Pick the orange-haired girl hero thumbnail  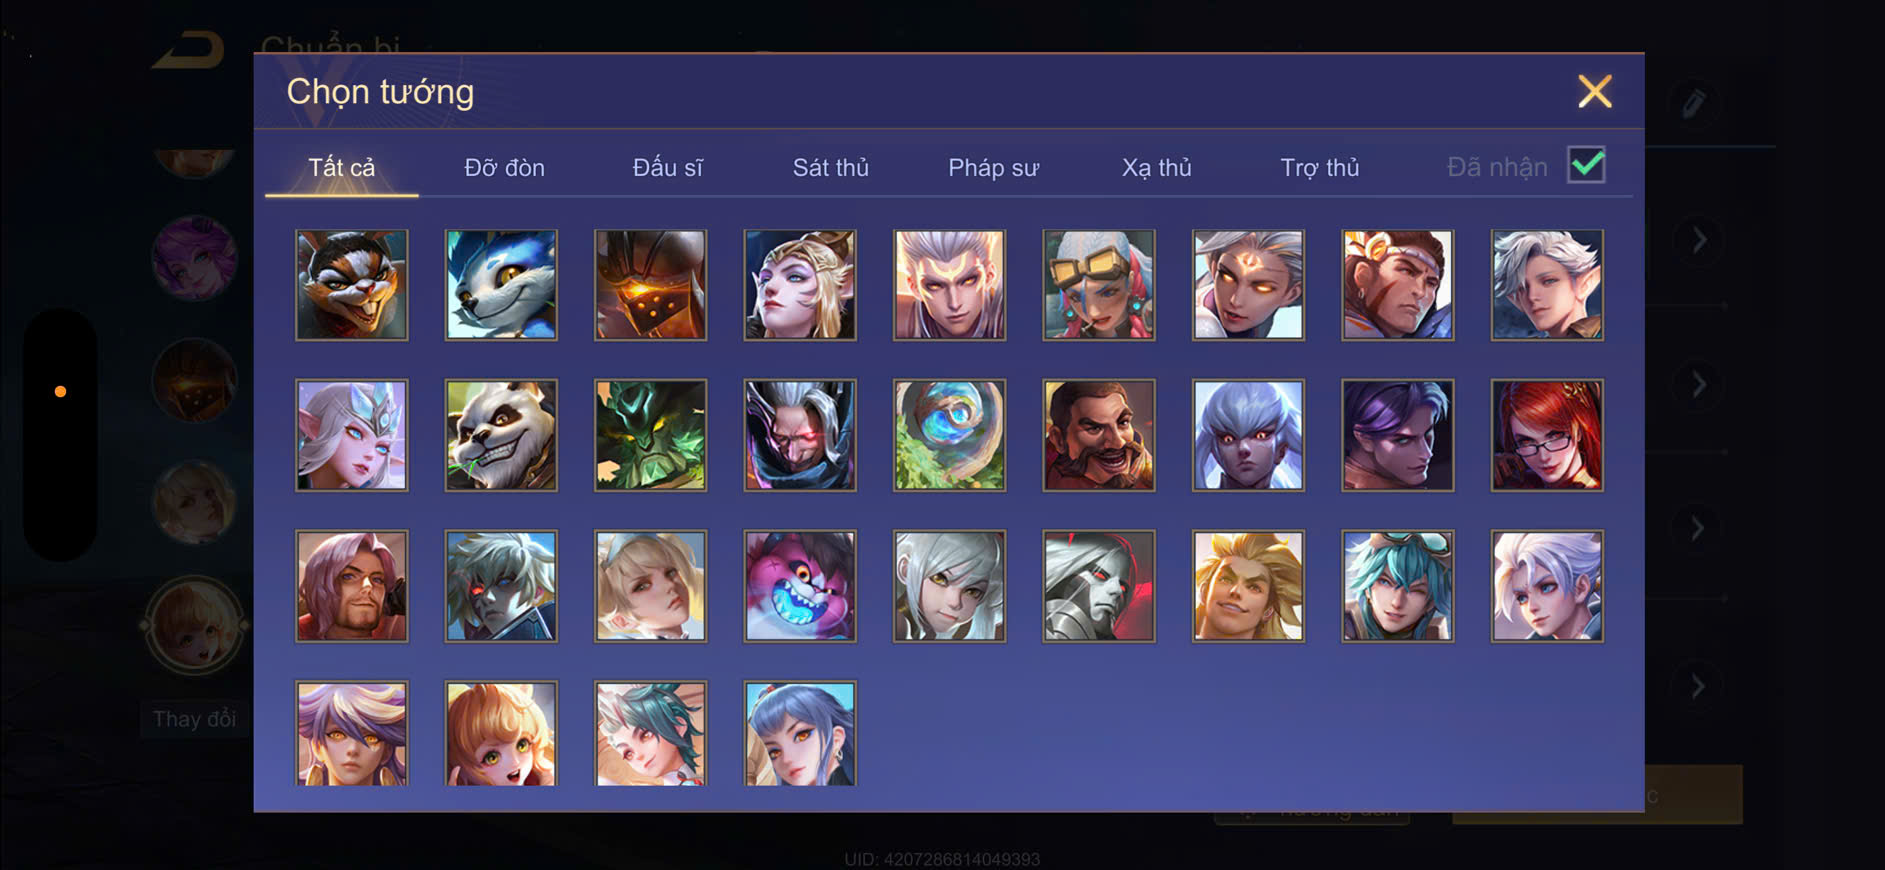(501, 734)
